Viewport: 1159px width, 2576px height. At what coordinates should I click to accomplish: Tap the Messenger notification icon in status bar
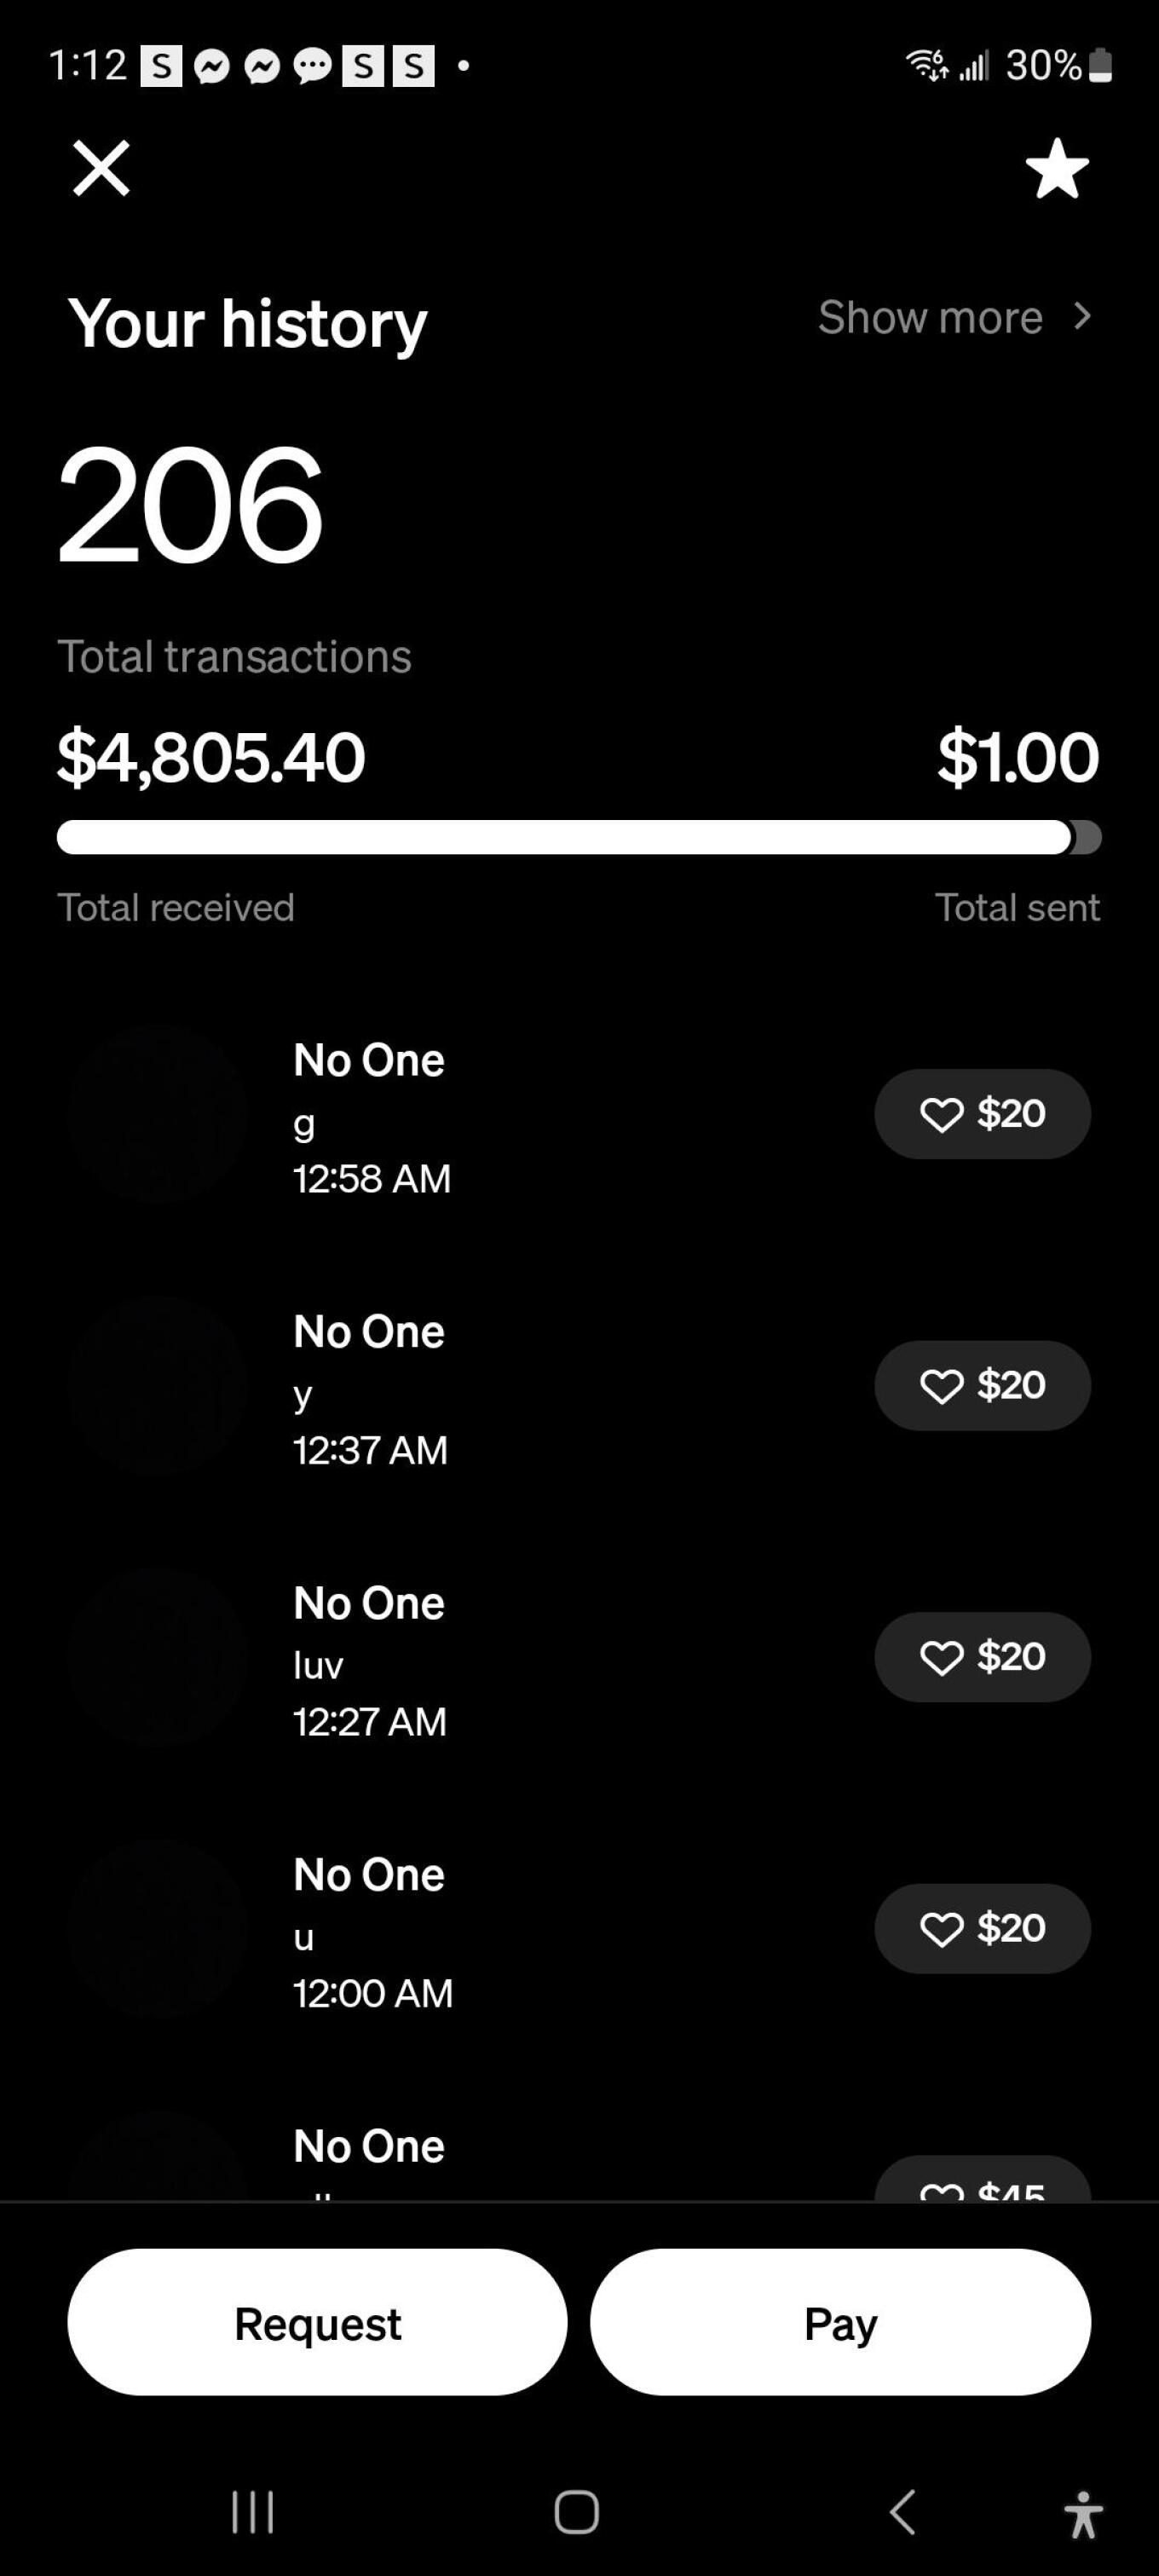(x=211, y=67)
